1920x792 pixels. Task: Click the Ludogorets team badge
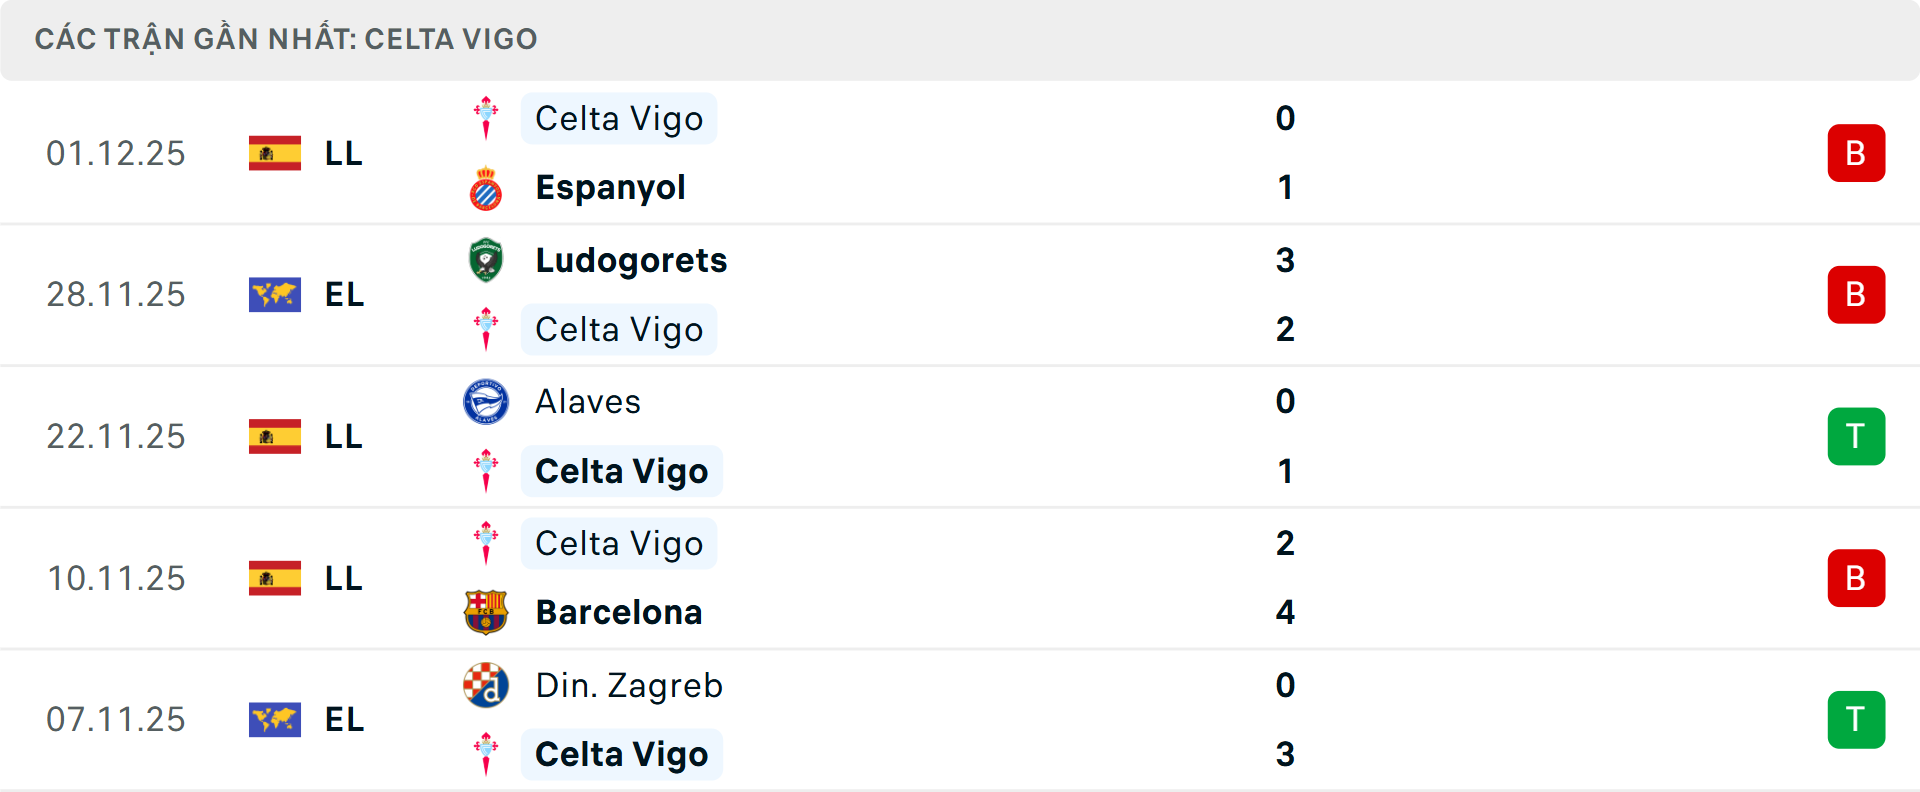tap(487, 260)
